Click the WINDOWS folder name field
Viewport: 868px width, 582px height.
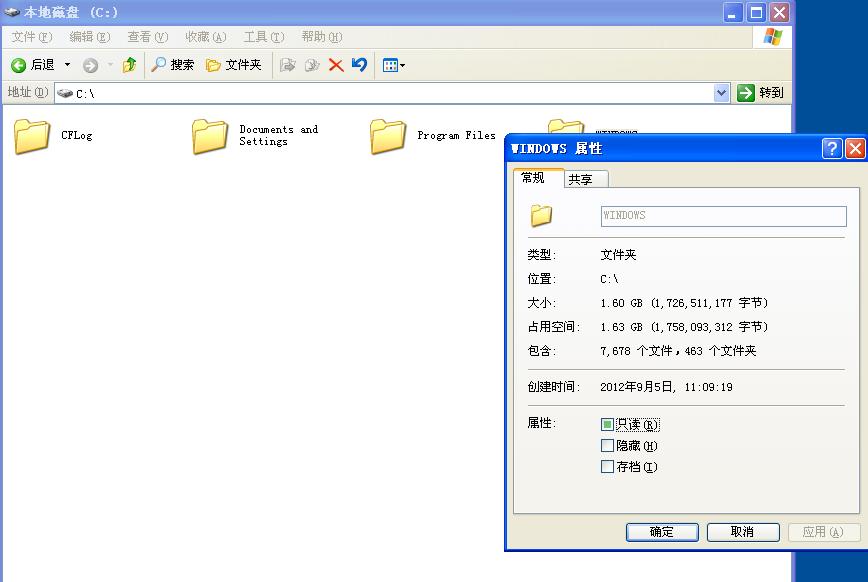tap(724, 216)
